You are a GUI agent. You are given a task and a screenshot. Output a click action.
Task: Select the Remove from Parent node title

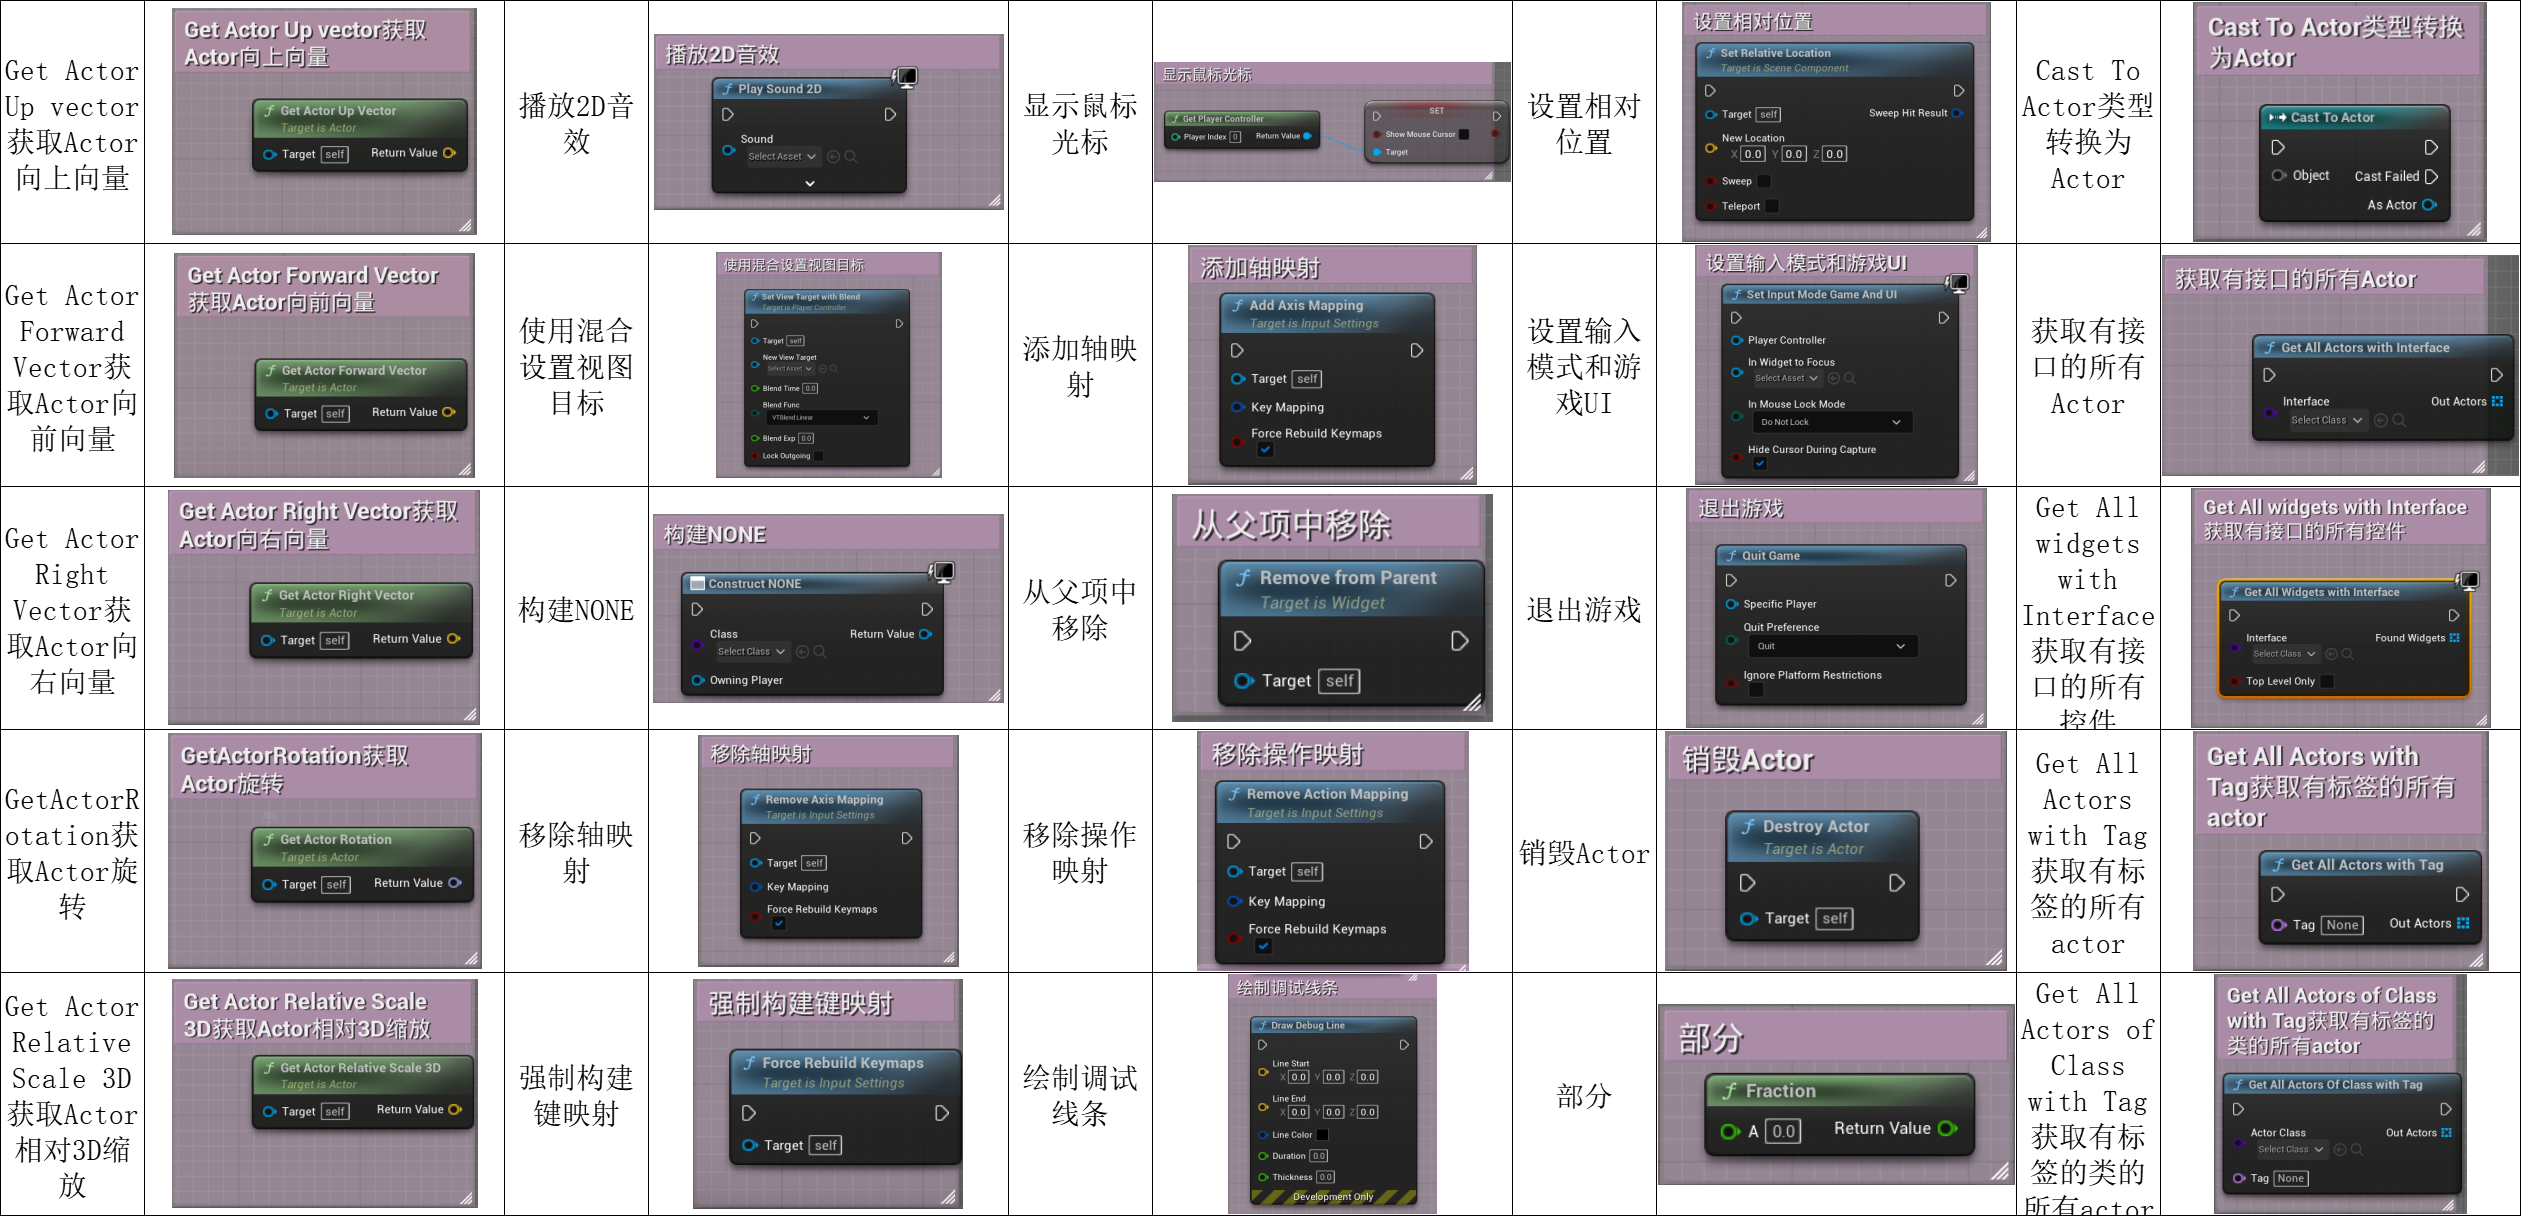(x=1347, y=578)
